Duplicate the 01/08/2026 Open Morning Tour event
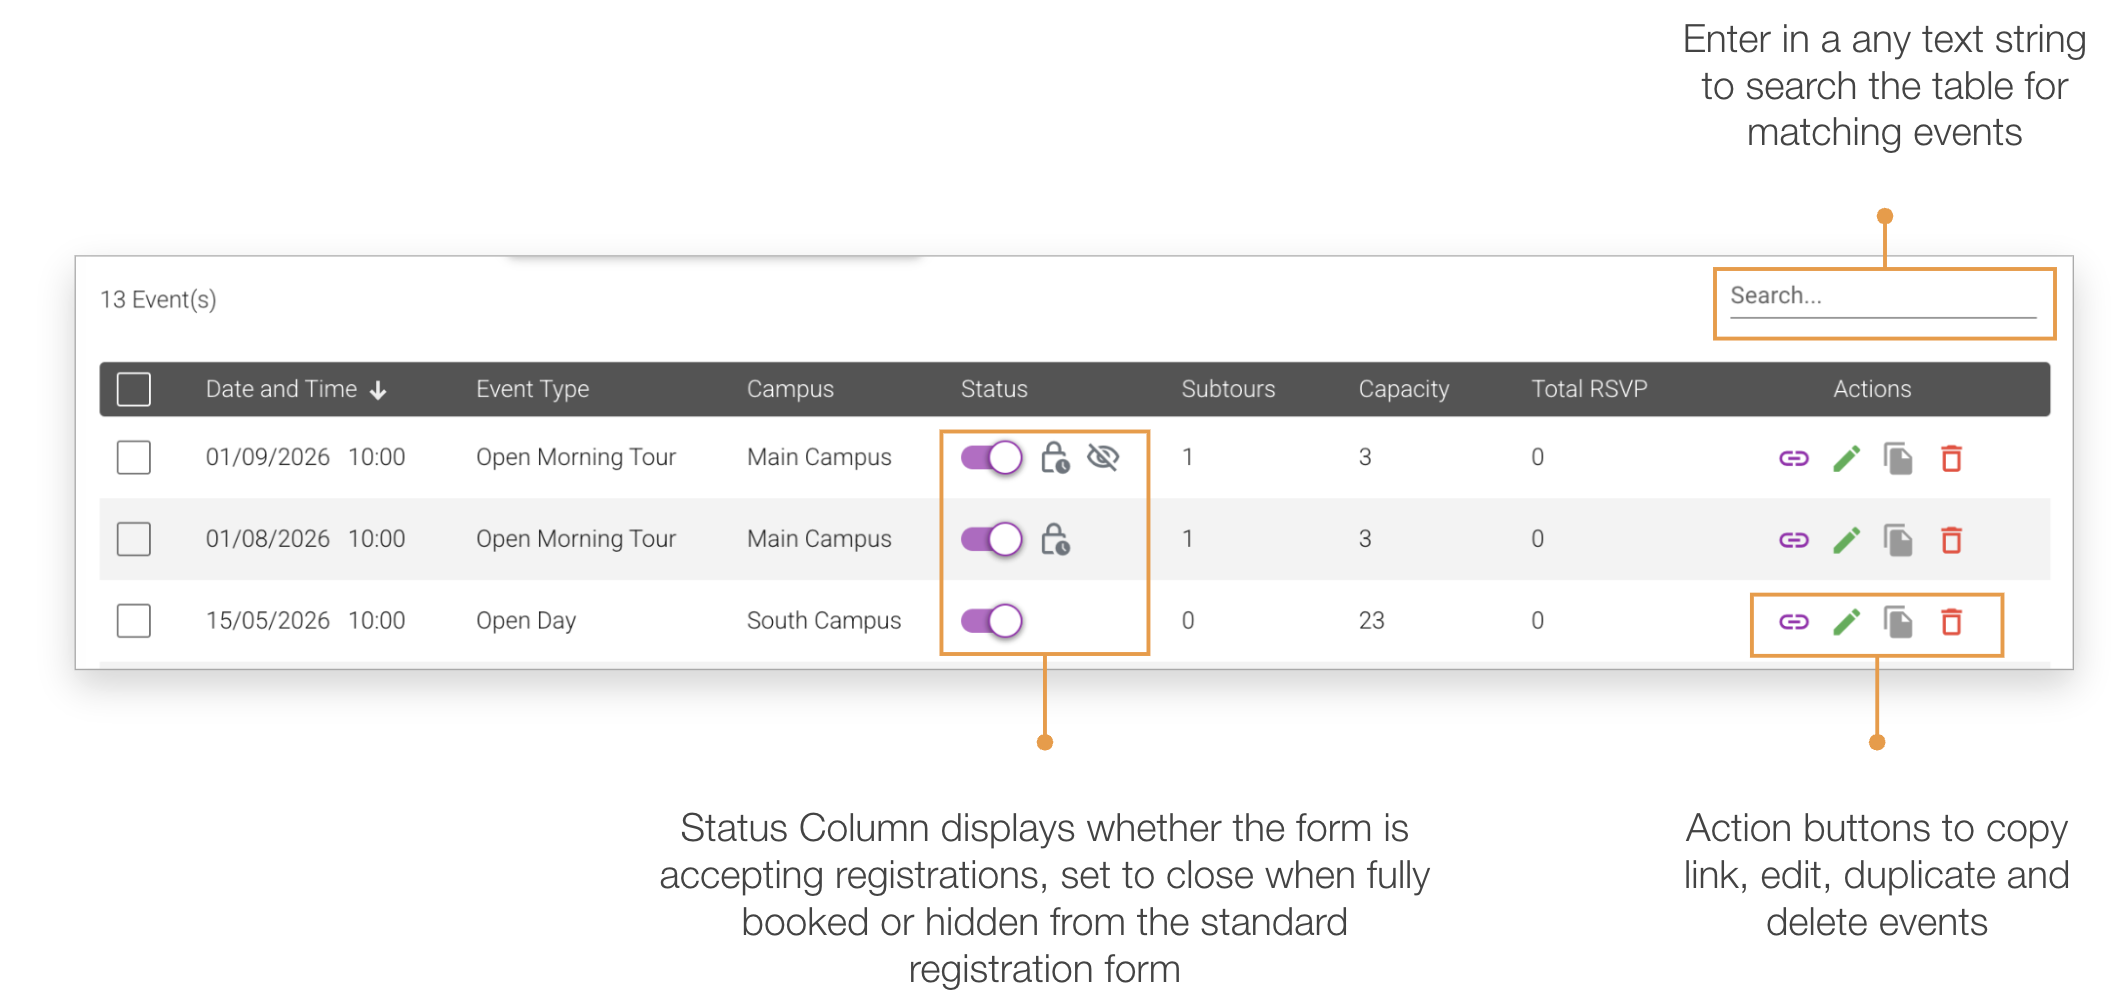Screen dimensions: 2126x1004 pyautogui.click(x=1899, y=540)
